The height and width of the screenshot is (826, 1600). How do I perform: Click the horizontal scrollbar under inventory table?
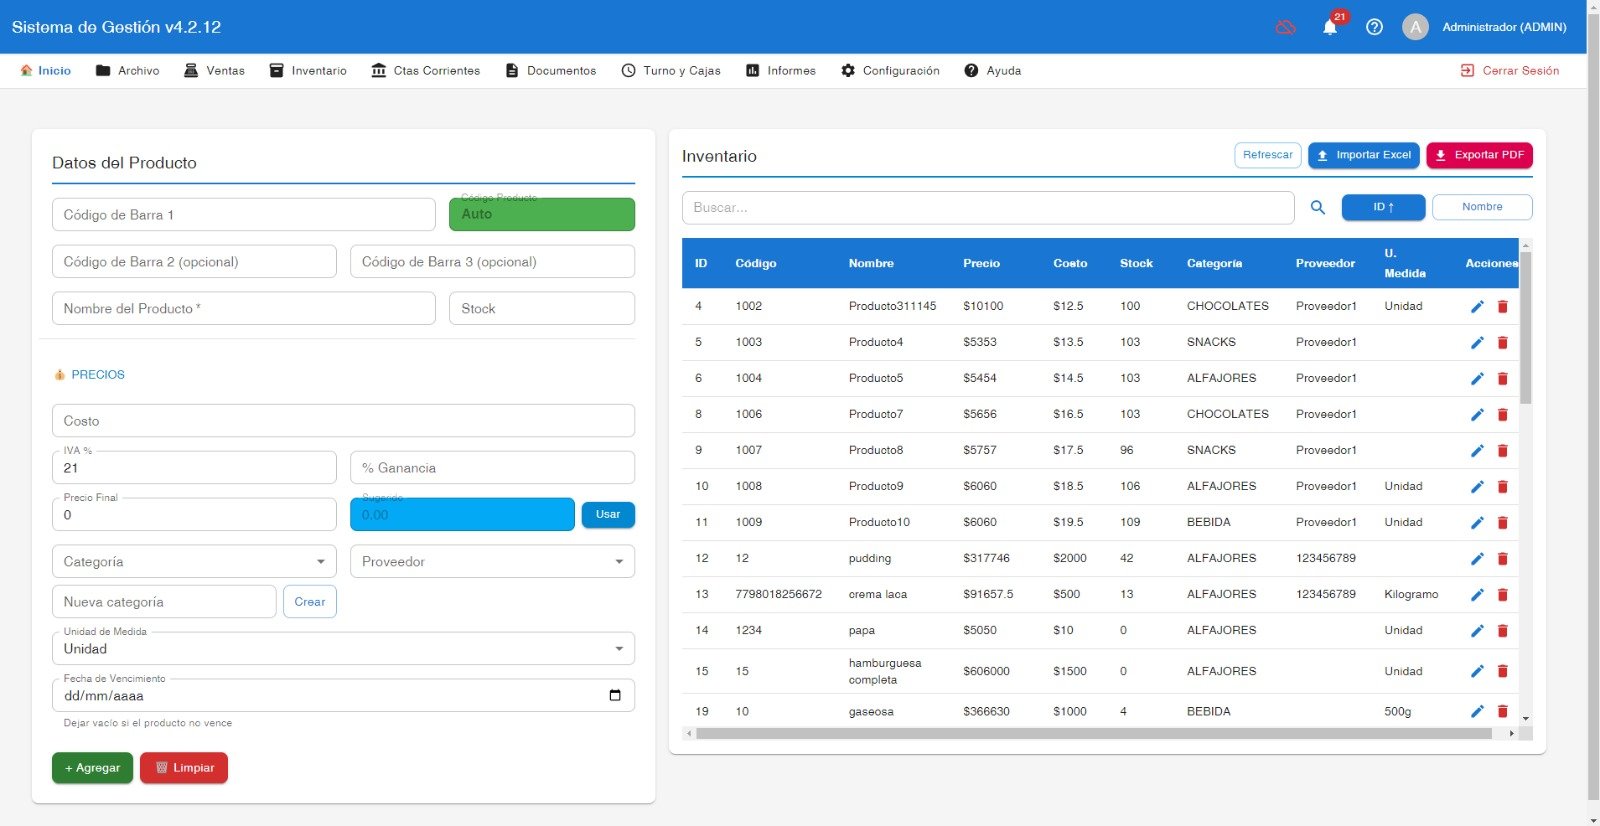tap(1094, 734)
